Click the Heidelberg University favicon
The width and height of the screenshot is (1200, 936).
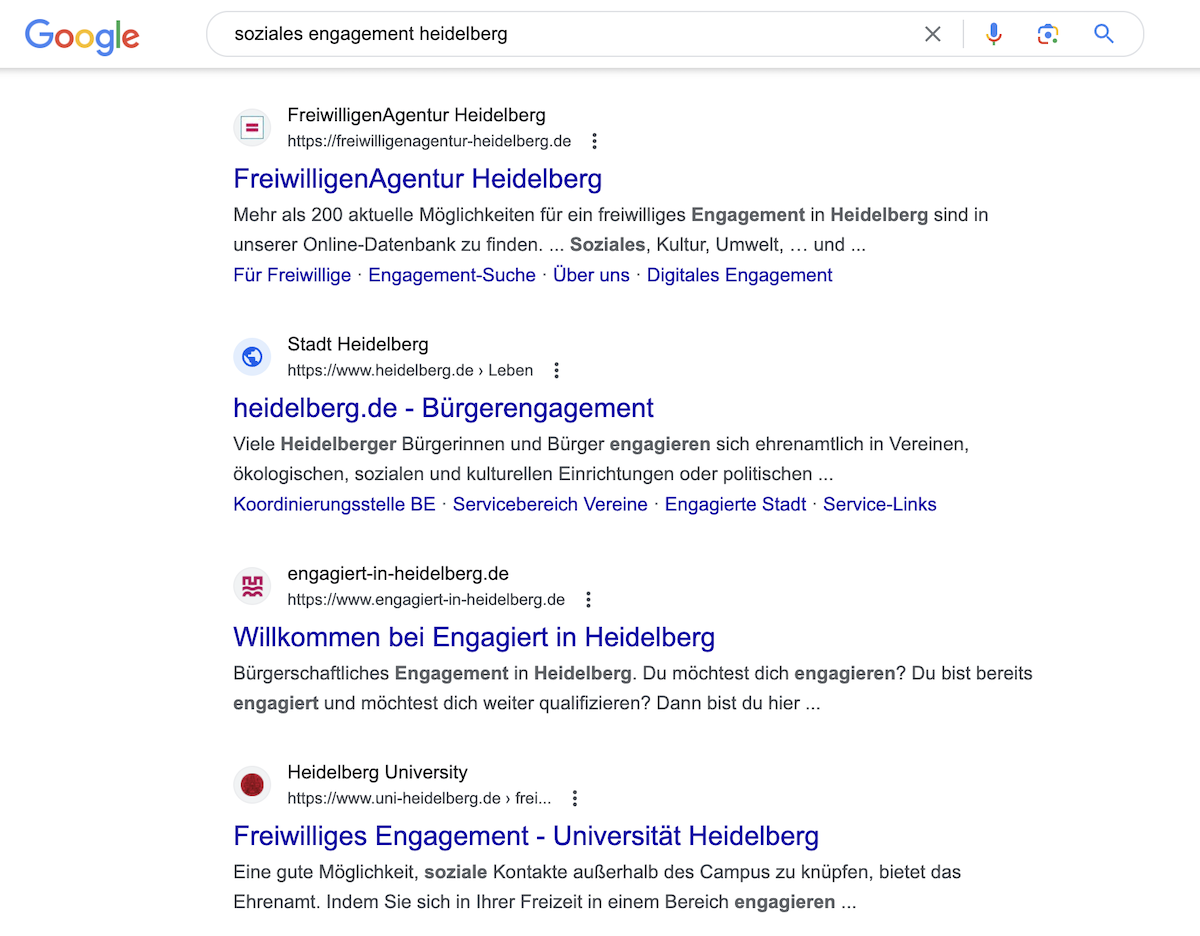coord(252,785)
